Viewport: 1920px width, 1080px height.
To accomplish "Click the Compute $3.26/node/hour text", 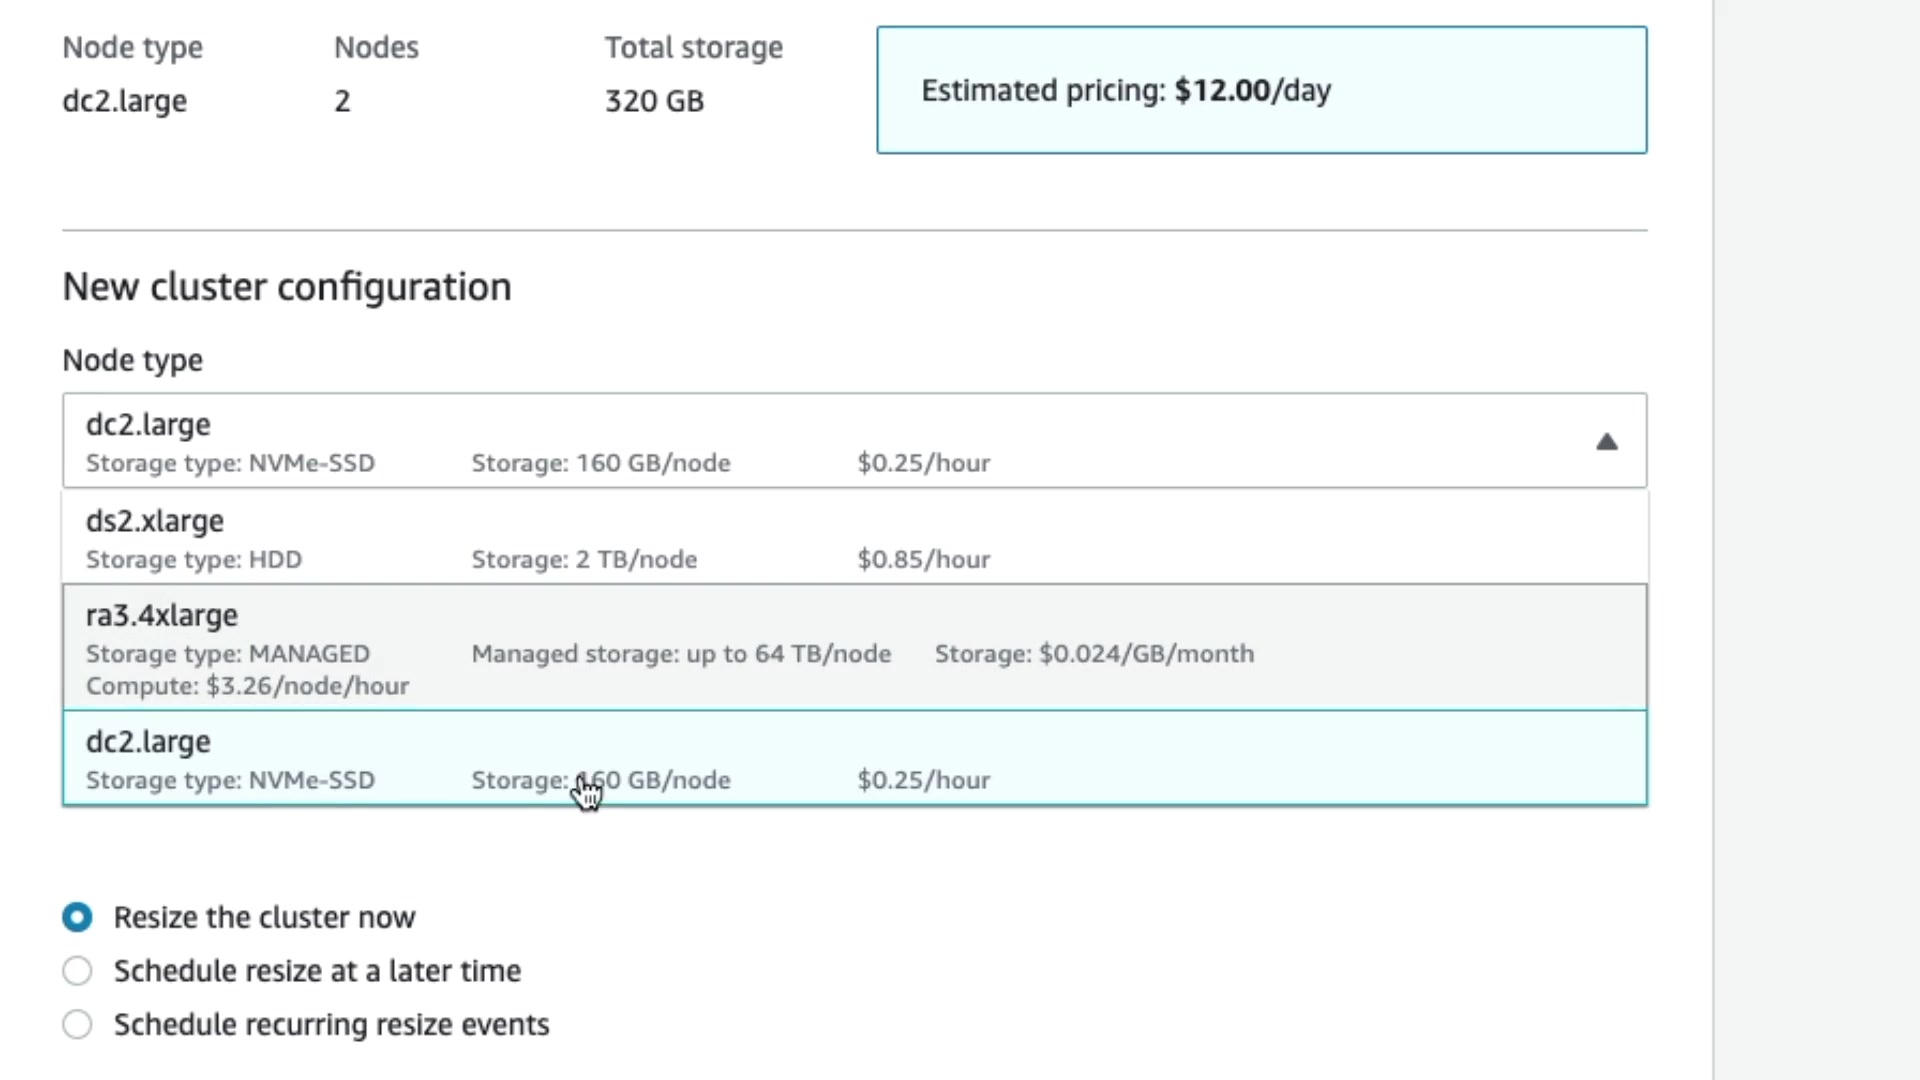I will (x=247, y=686).
